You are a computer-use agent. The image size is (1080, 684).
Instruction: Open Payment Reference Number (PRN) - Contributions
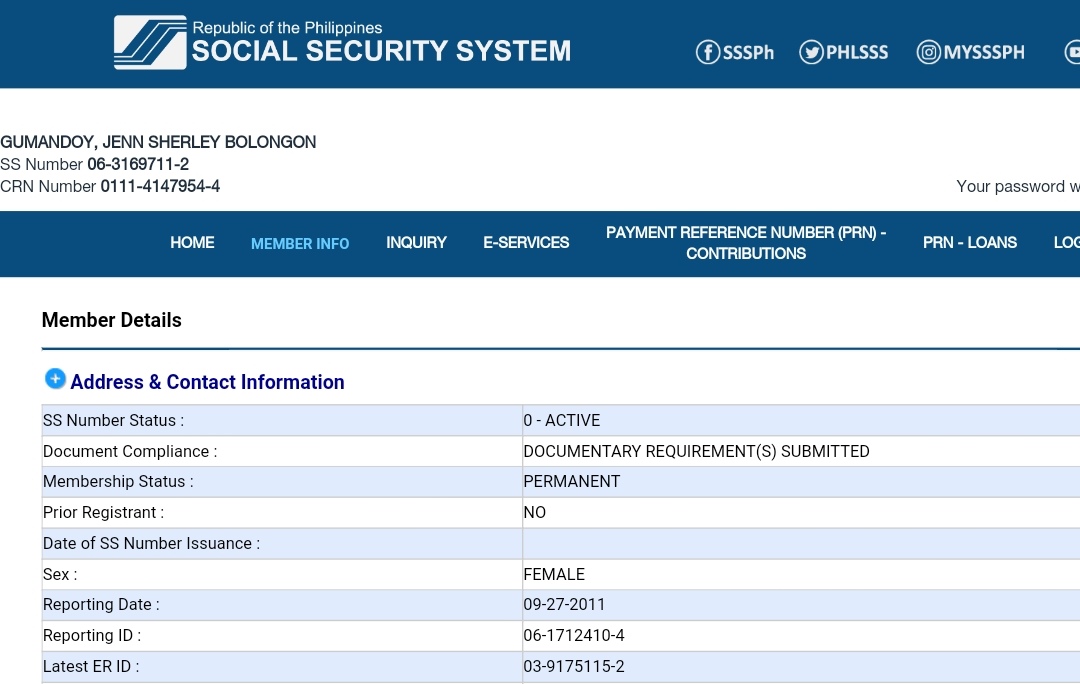(746, 243)
